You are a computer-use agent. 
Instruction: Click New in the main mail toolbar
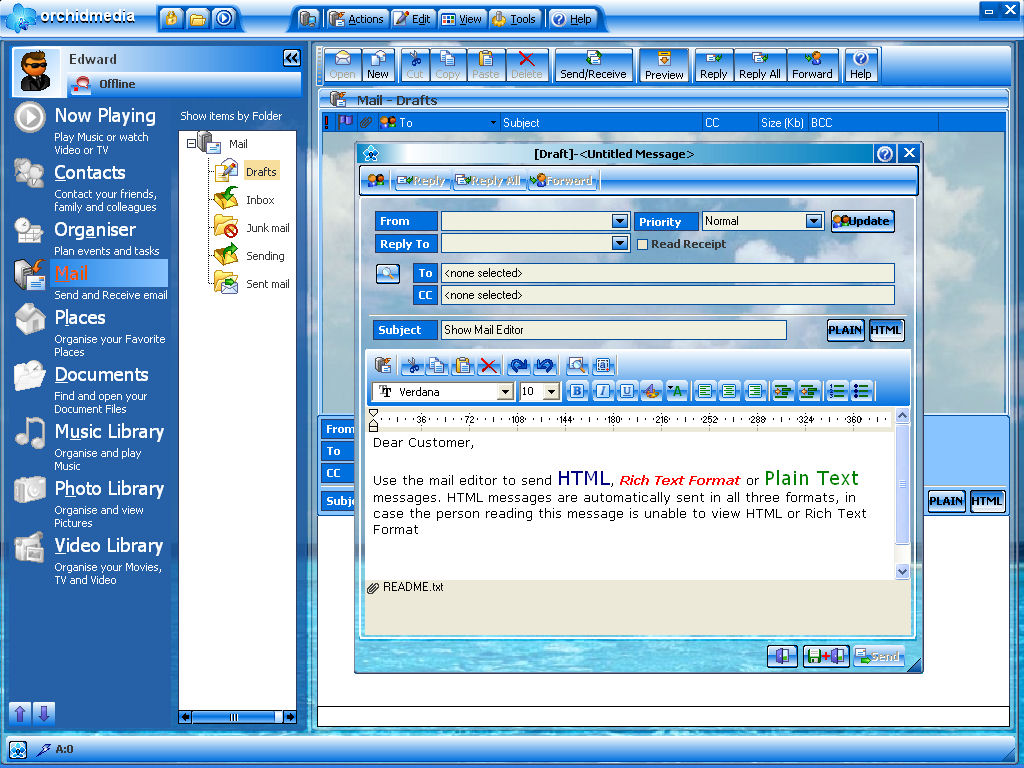(x=377, y=66)
